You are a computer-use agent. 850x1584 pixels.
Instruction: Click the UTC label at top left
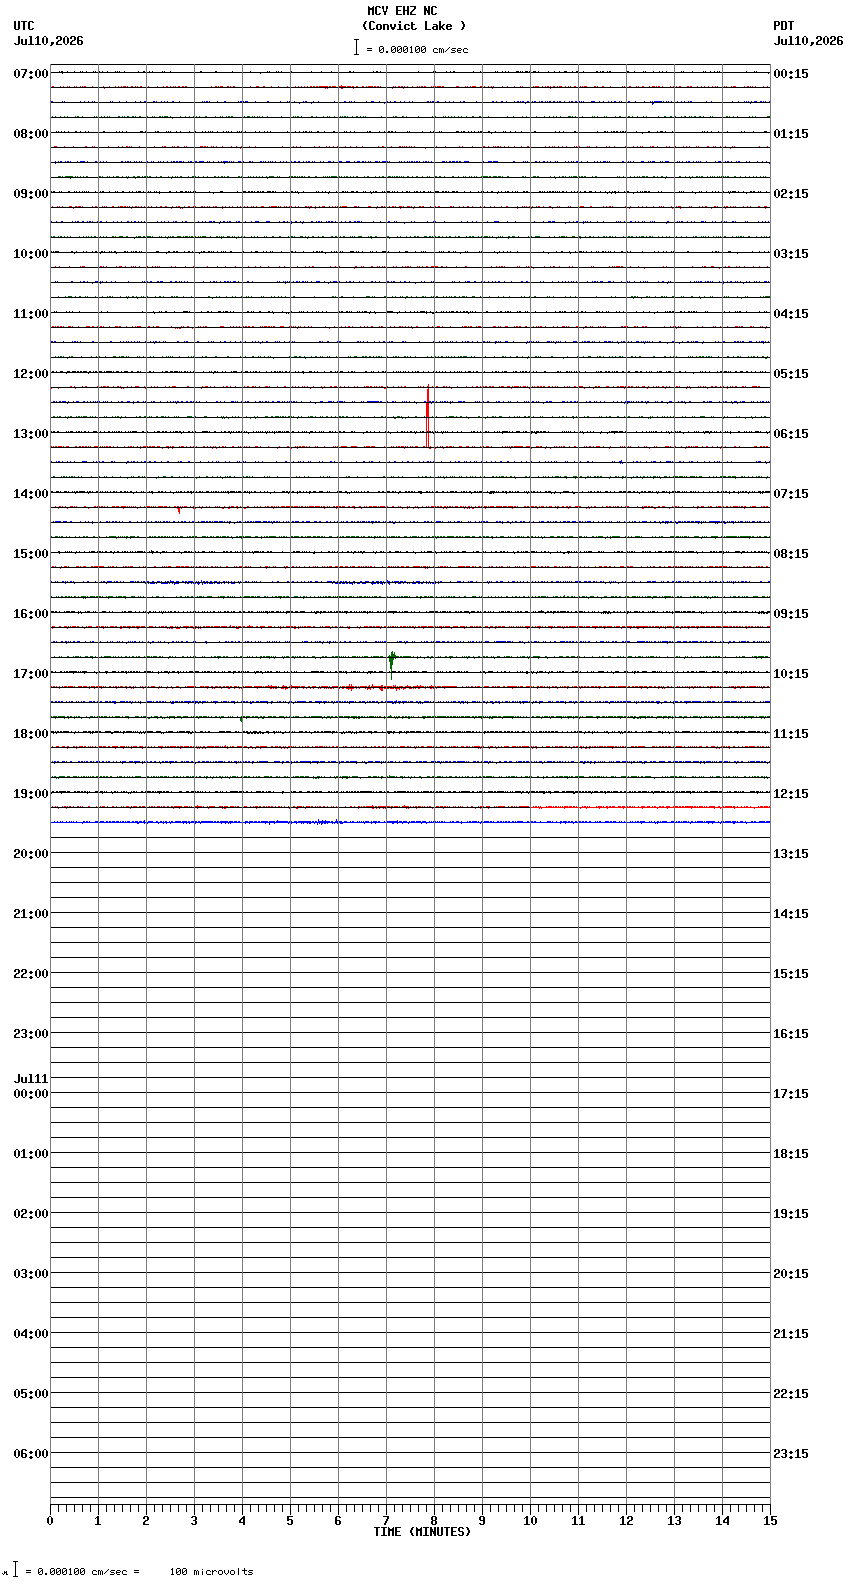tap(24, 26)
